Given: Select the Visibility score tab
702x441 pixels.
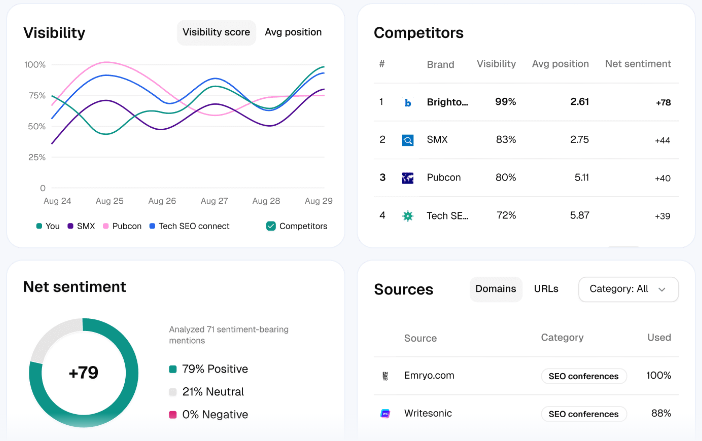Looking at the screenshot, I should coord(216,32).
